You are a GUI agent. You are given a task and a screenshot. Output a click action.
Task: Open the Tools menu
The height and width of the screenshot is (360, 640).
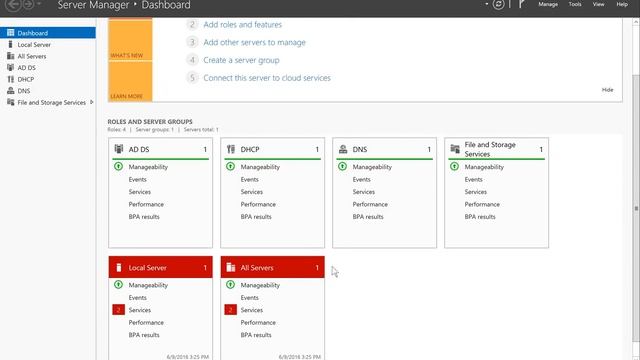coord(575,4)
